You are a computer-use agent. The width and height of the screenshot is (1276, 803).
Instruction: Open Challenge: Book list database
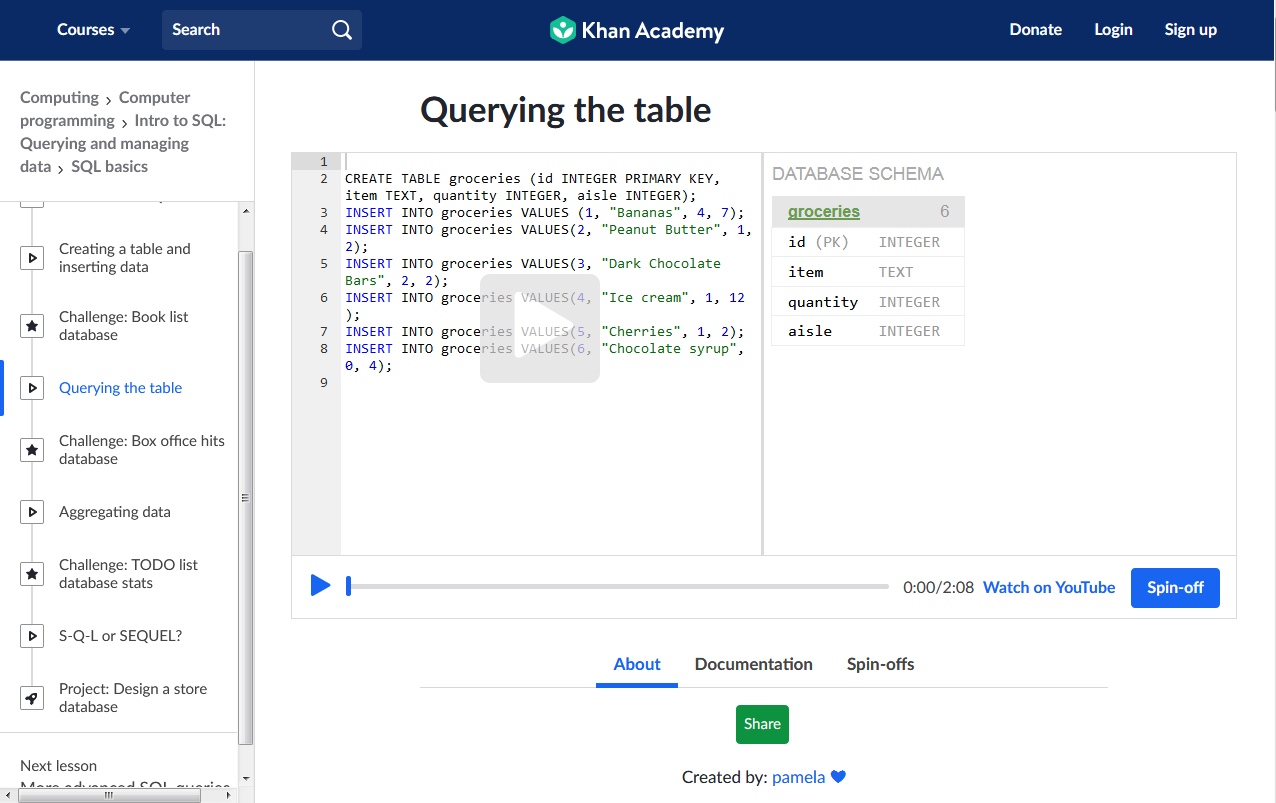[x=124, y=326]
